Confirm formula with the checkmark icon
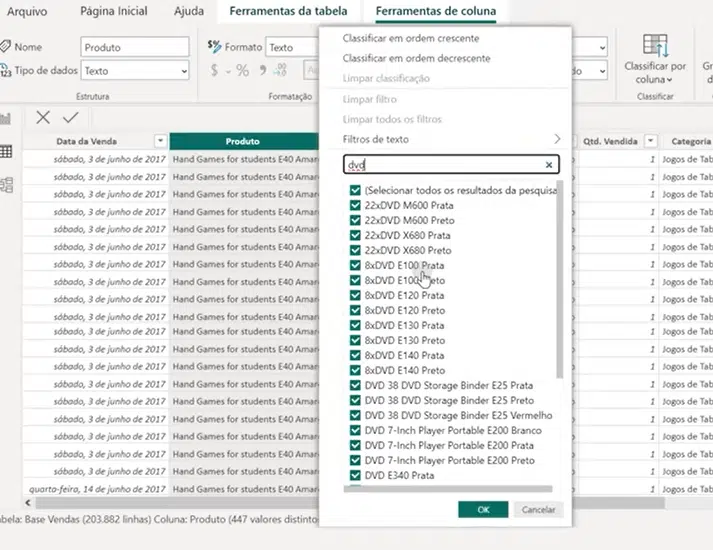This screenshot has height=550, width=713. (x=70, y=118)
